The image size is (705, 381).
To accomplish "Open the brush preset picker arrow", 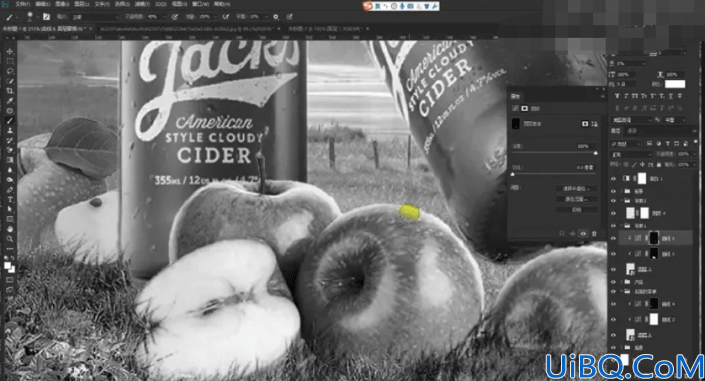I will coord(37,17).
